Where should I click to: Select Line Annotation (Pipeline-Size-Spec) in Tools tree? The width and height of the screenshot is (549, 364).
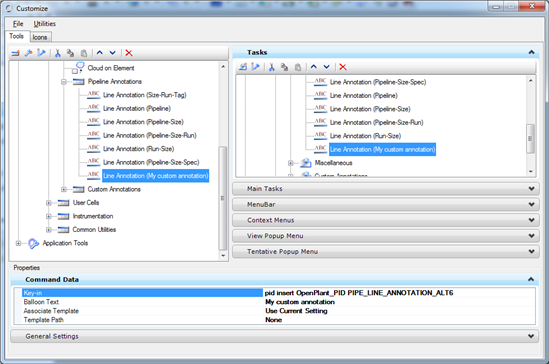pos(151,162)
